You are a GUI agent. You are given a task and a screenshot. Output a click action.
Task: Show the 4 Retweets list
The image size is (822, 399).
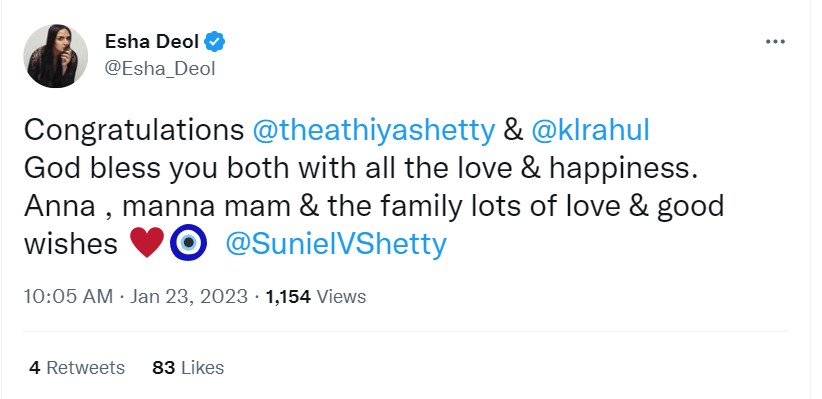point(77,368)
